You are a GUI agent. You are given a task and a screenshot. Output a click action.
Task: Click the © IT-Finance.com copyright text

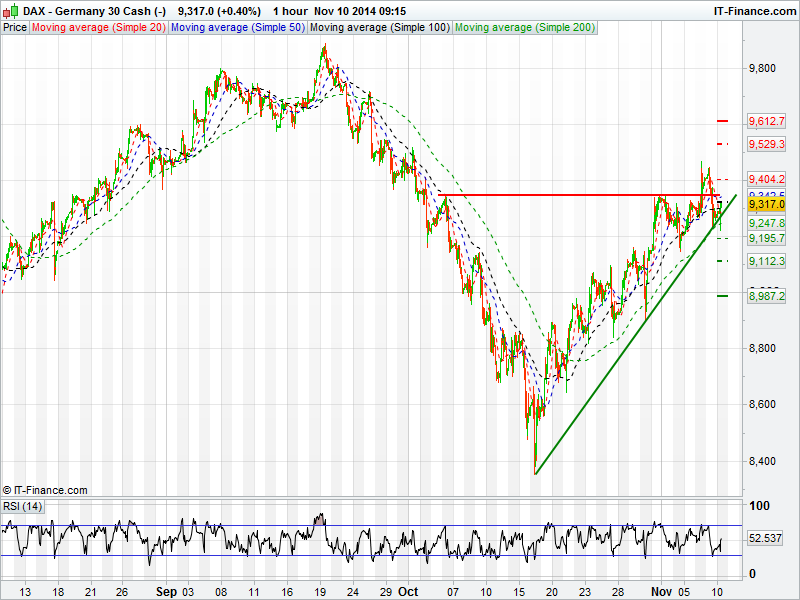click(45, 490)
